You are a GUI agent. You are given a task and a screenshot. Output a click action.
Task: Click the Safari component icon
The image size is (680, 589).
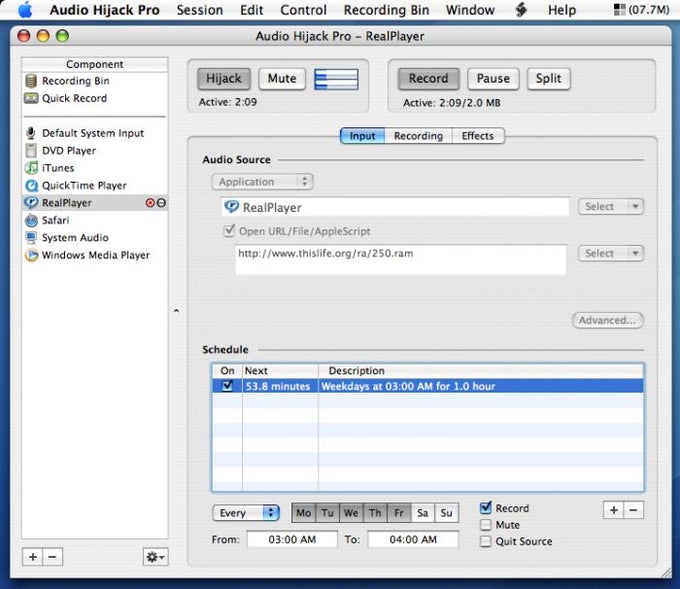[31, 220]
